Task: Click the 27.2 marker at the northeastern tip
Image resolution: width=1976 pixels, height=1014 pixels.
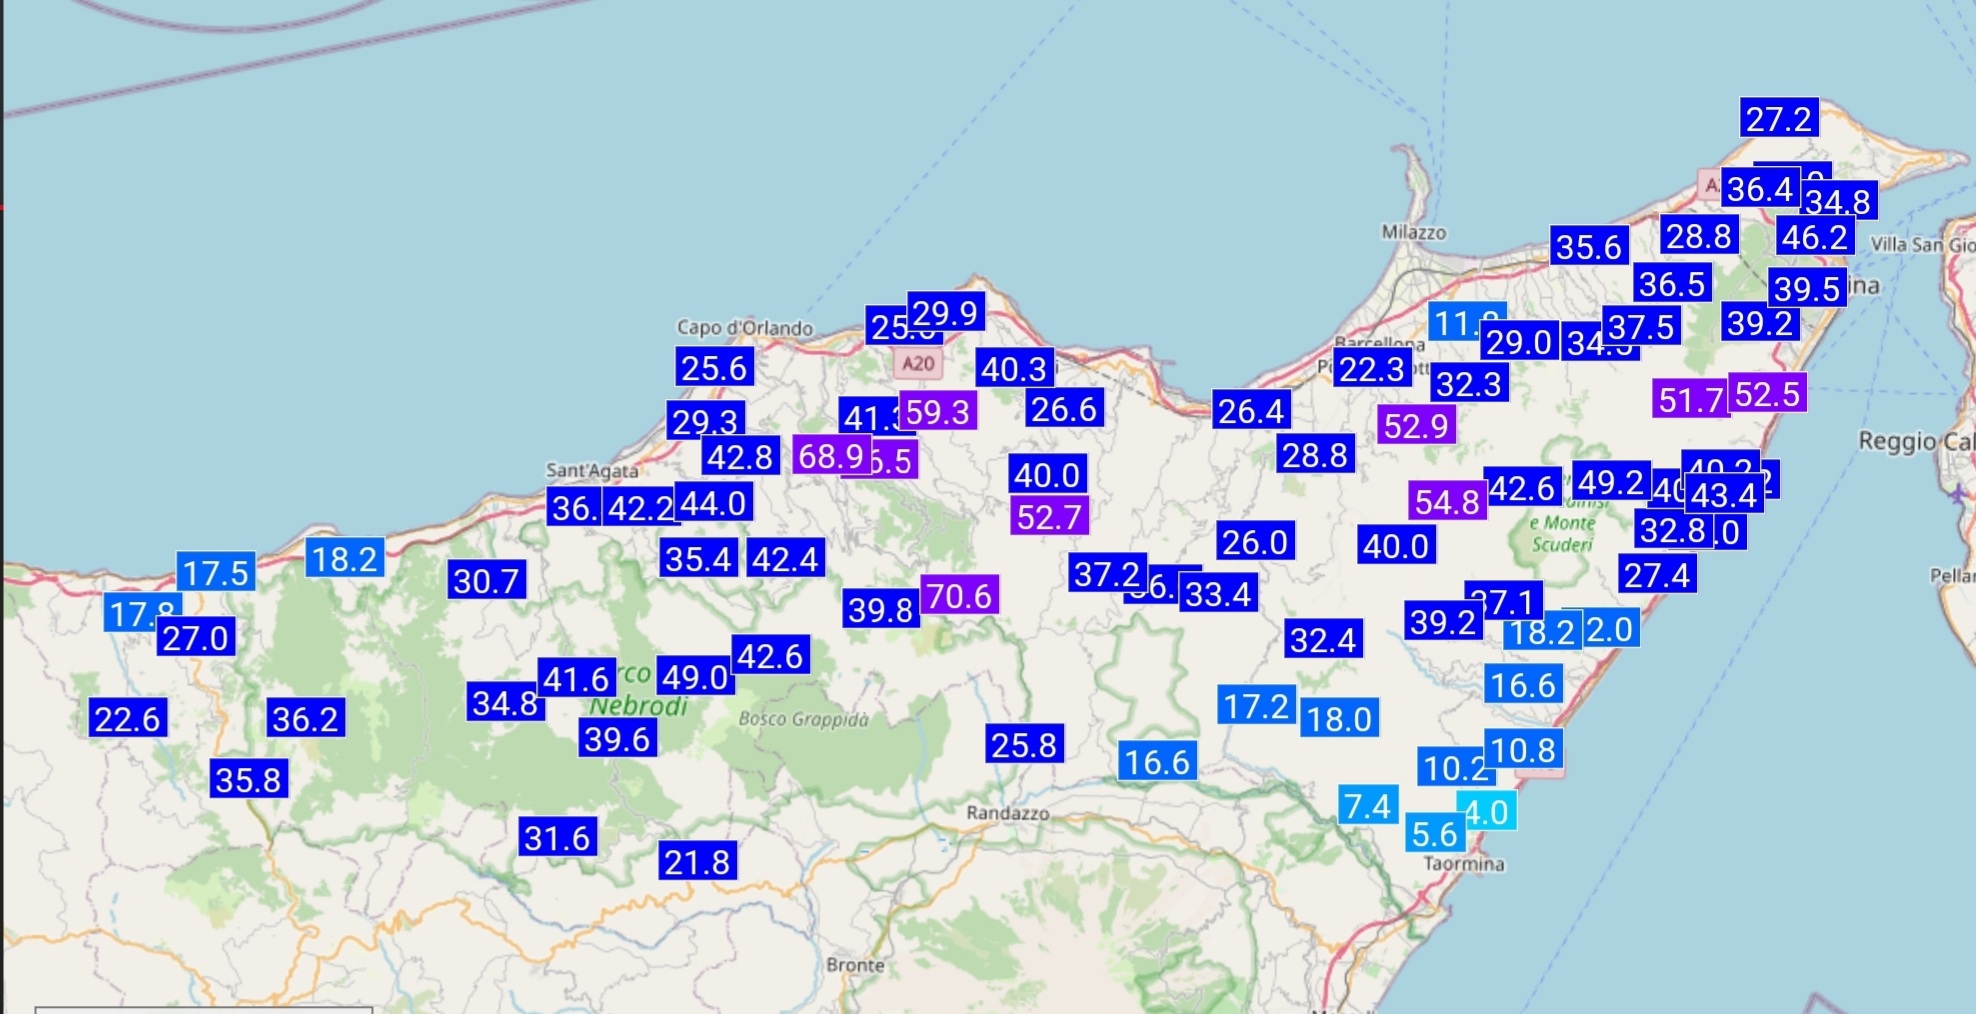Action: pos(1778,119)
